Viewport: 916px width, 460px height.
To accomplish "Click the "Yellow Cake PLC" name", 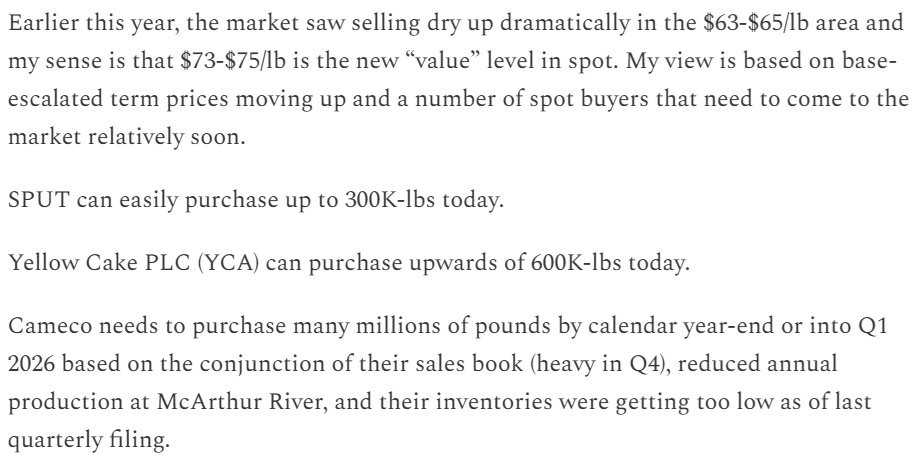I will [99, 264].
